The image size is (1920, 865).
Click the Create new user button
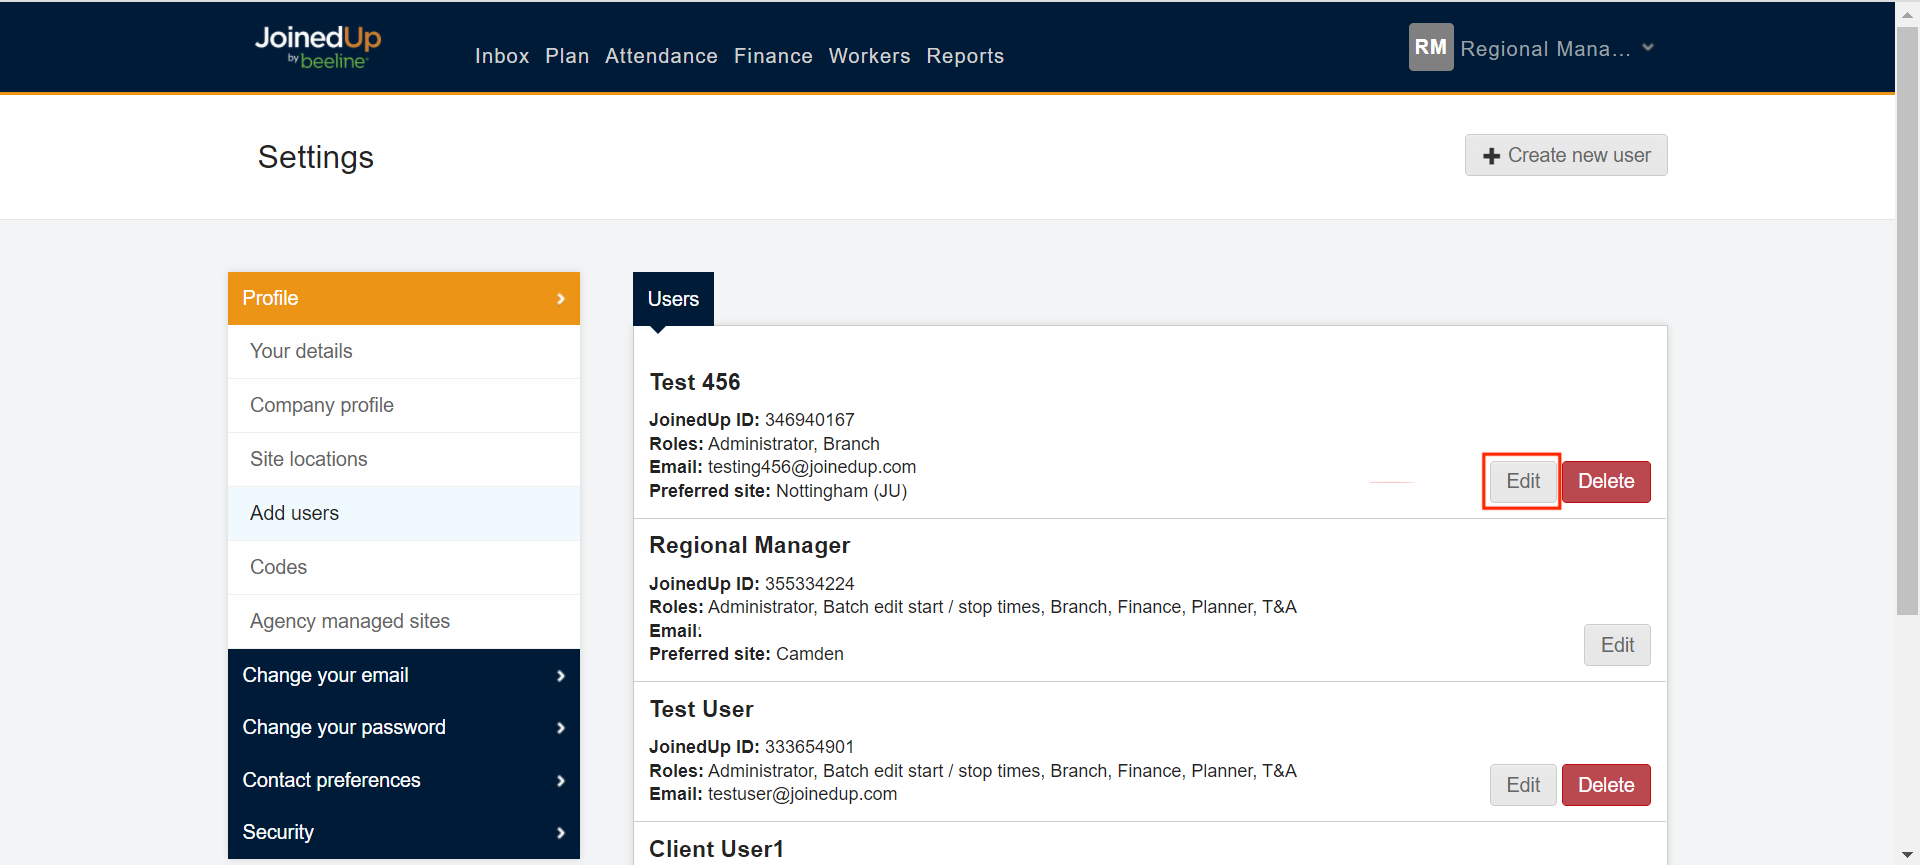coord(1566,155)
